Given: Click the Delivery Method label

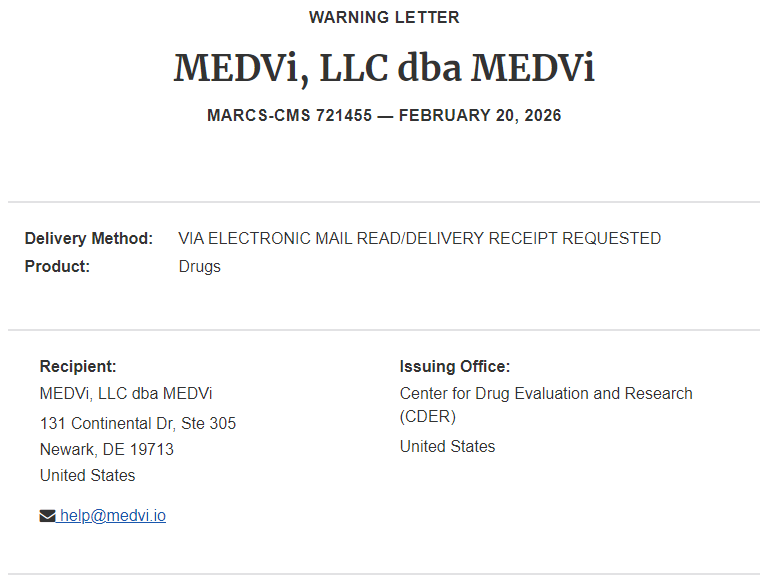Looking at the screenshot, I should click(89, 238).
